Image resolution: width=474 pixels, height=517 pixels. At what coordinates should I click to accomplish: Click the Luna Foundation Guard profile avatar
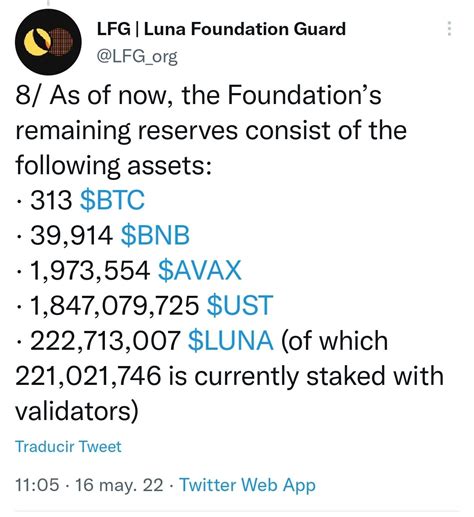click(48, 42)
